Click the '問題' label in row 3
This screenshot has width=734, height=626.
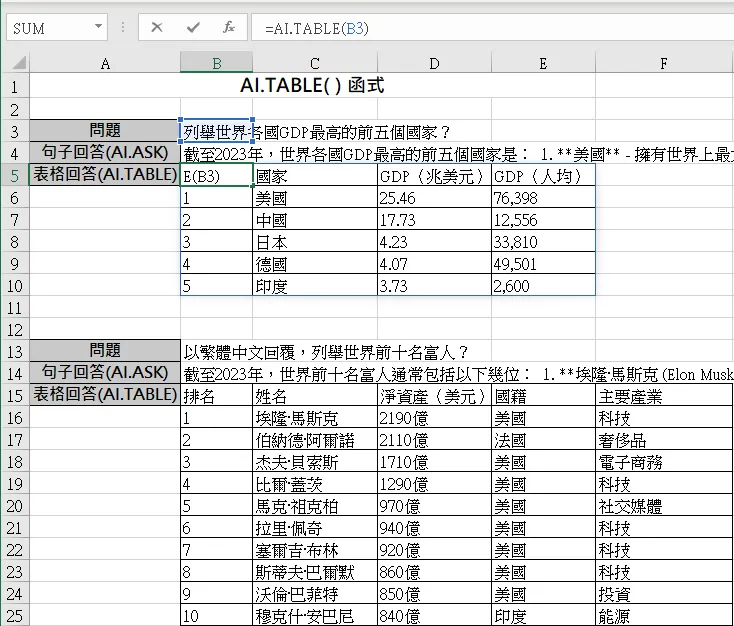tap(105, 130)
